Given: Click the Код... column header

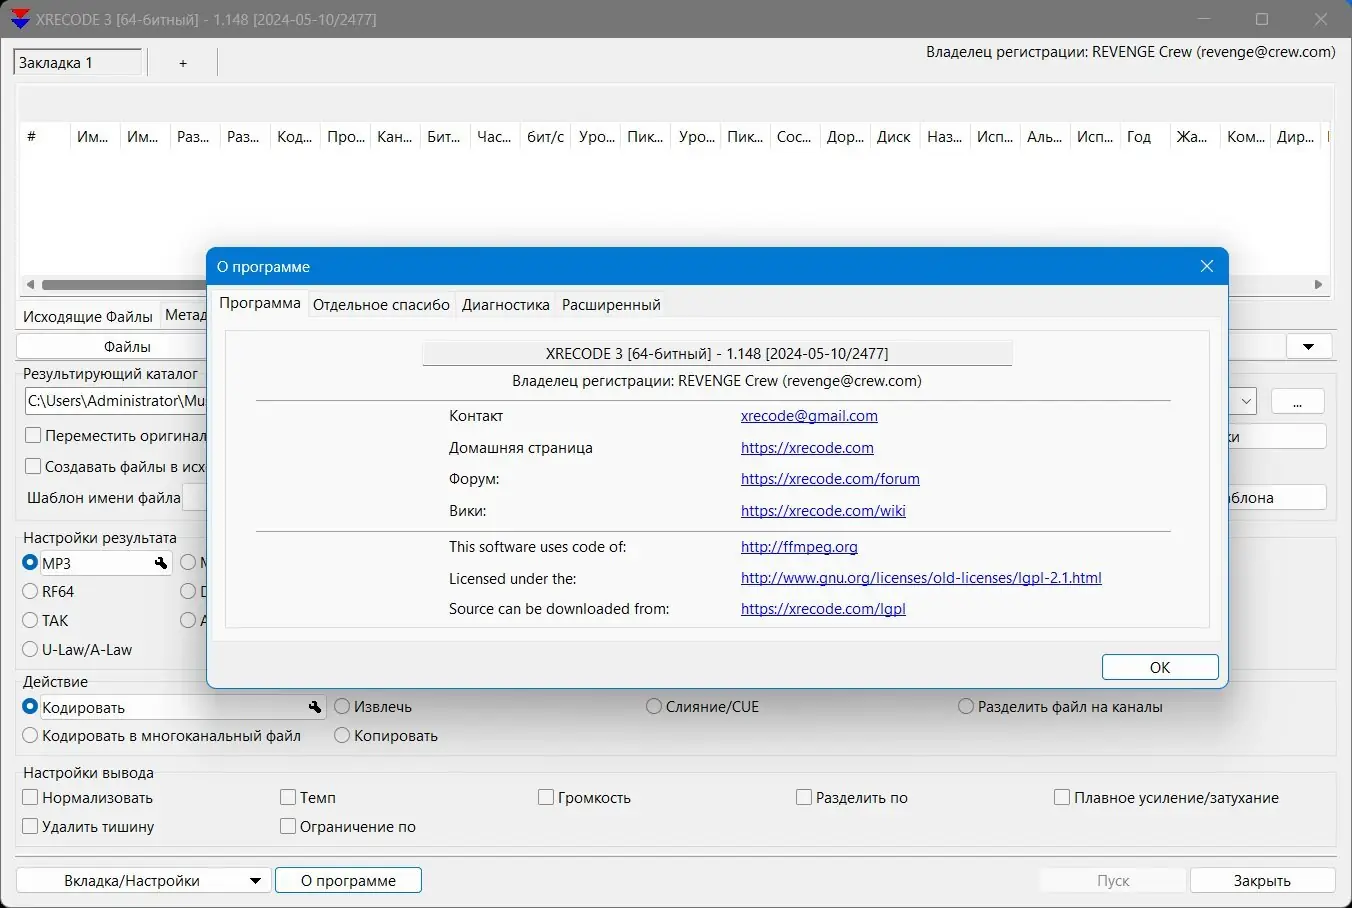Looking at the screenshot, I should click(x=295, y=137).
